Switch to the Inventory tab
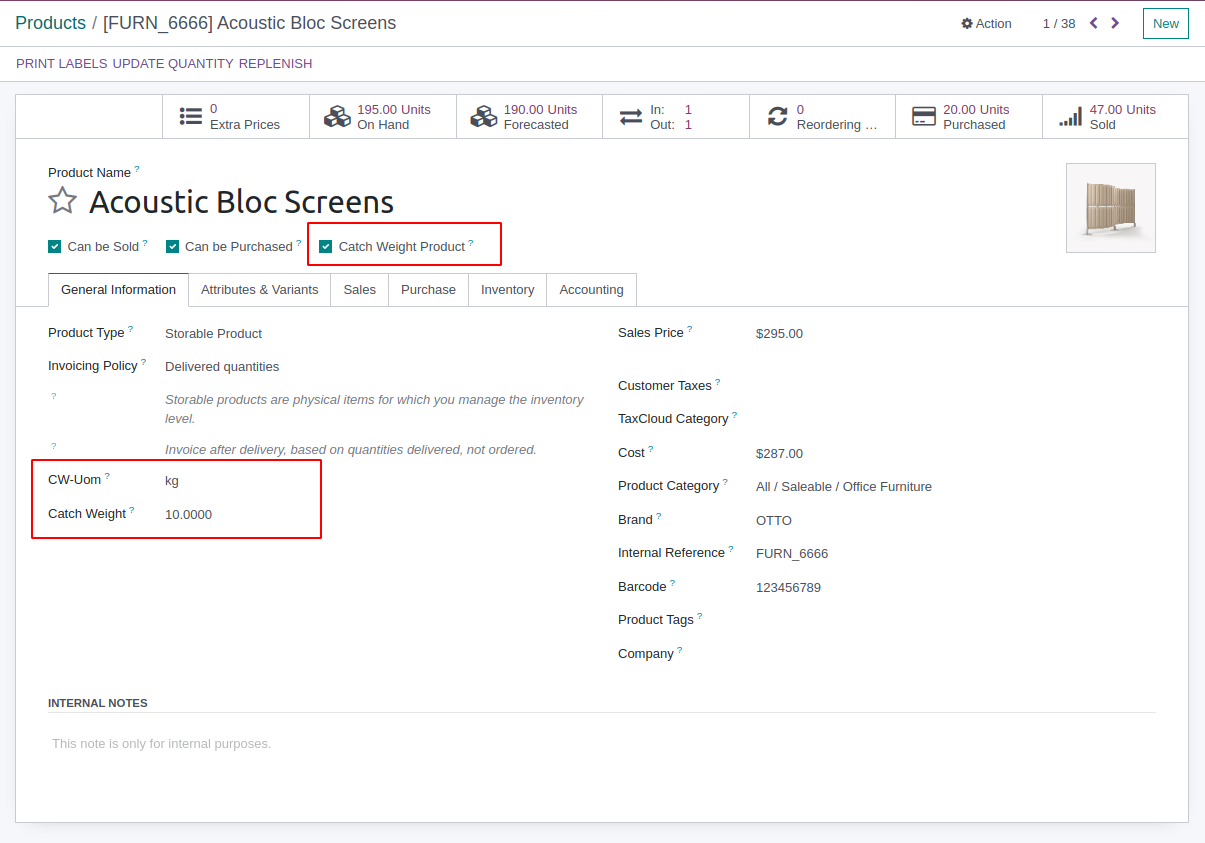 click(x=507, y=290)
